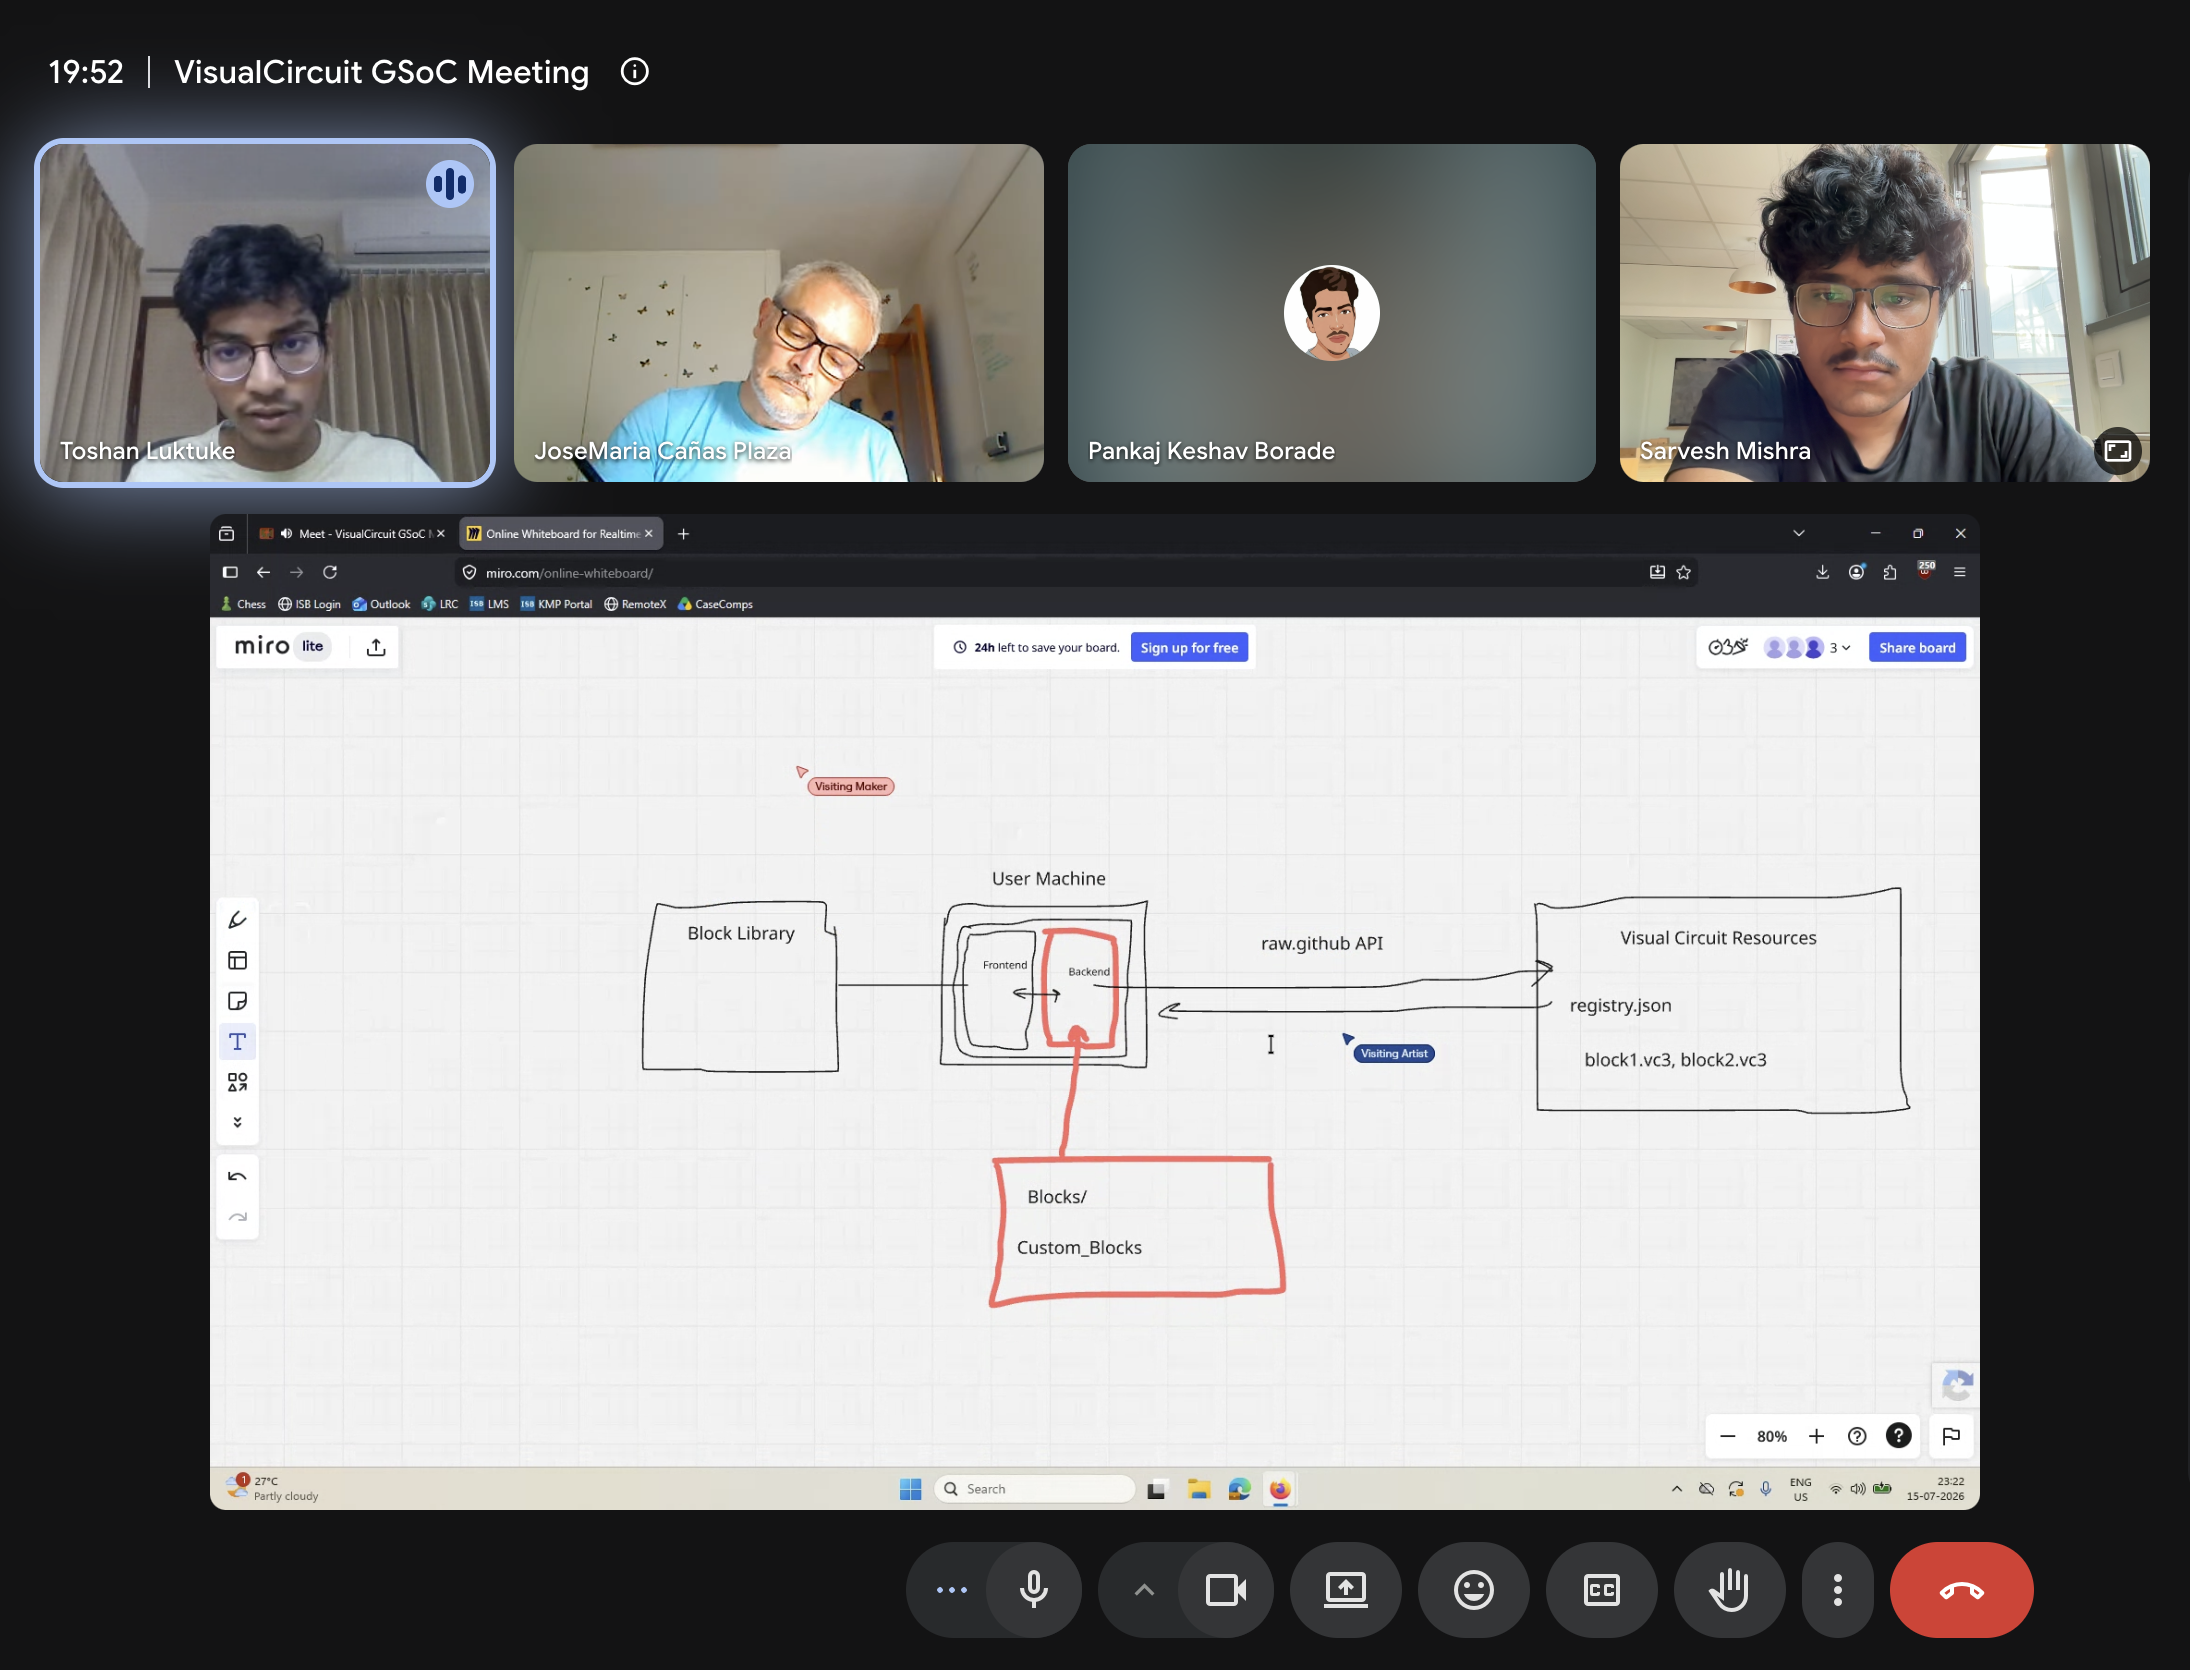
Task: Open a new browser tab with plus
Action: pos(683,534)
